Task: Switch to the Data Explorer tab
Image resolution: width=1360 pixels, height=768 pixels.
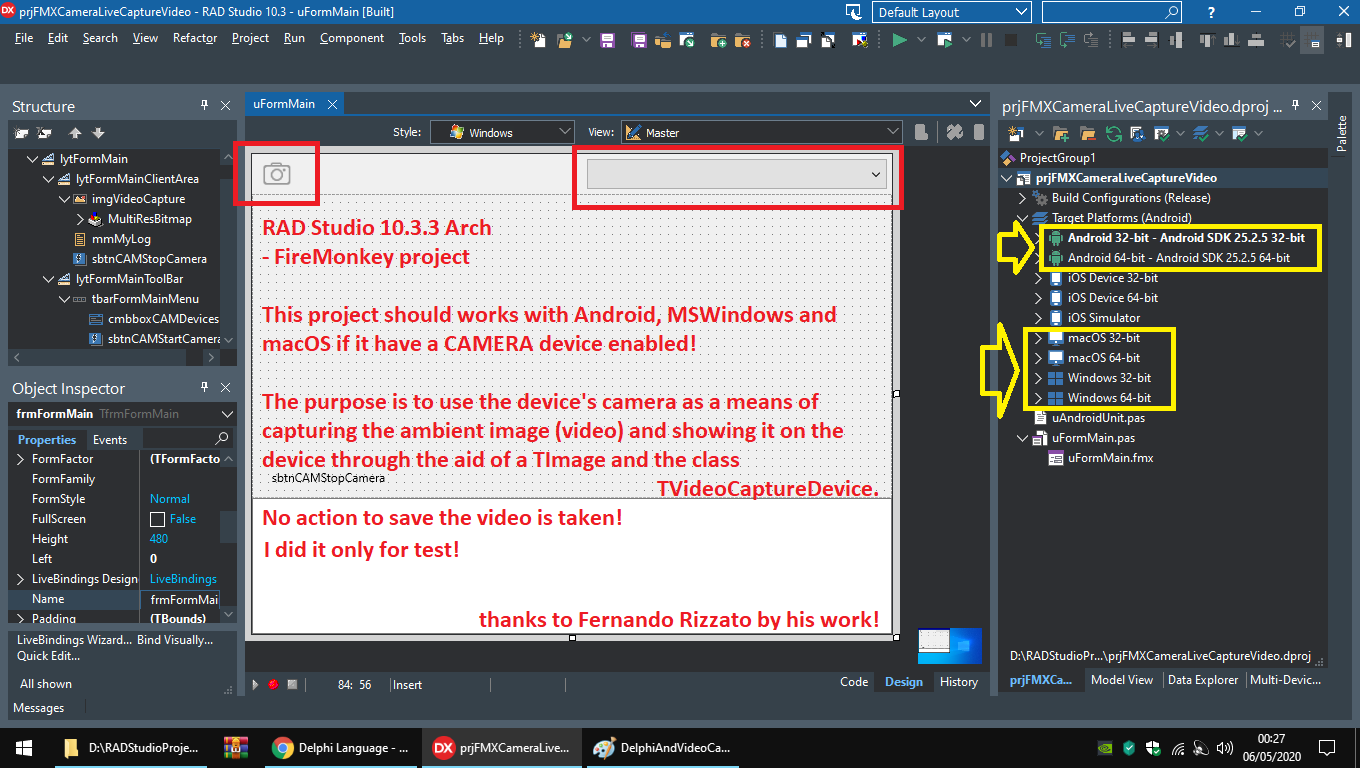Action: coord(1203,680)
